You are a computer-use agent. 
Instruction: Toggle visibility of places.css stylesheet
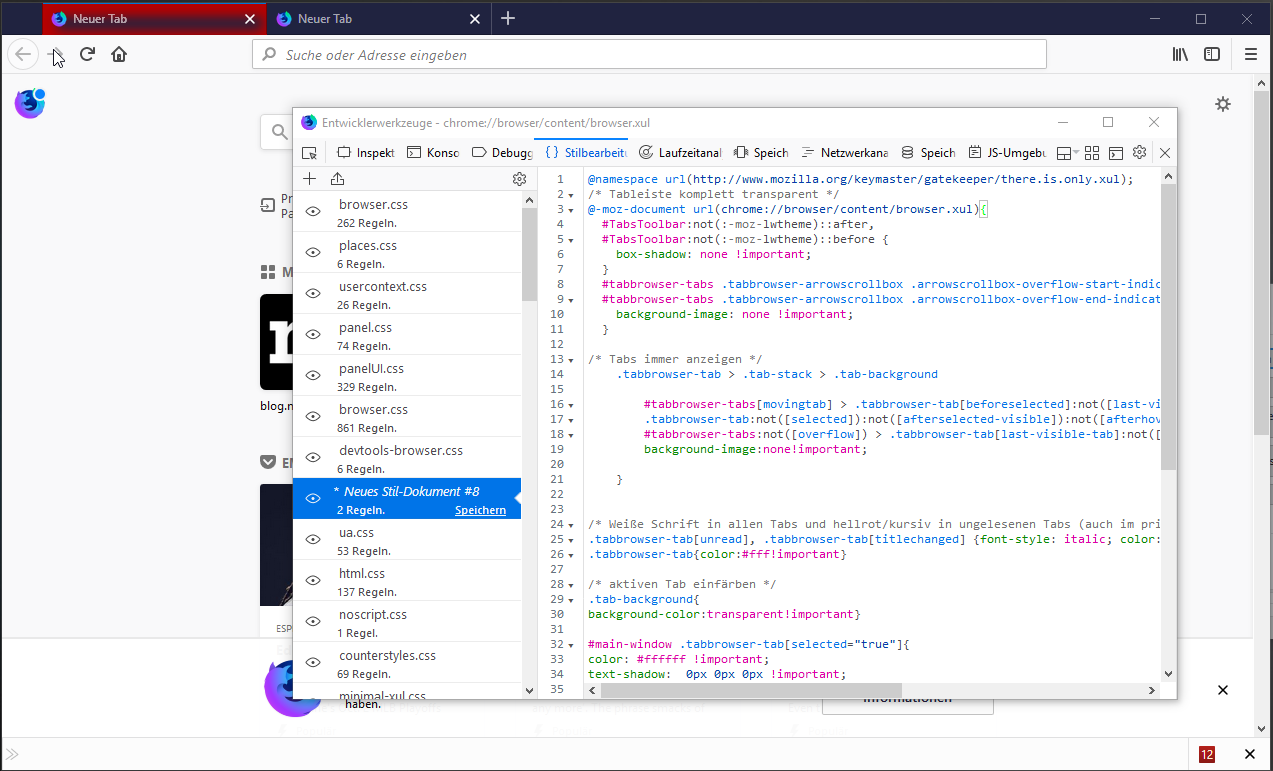click(313, 253)
